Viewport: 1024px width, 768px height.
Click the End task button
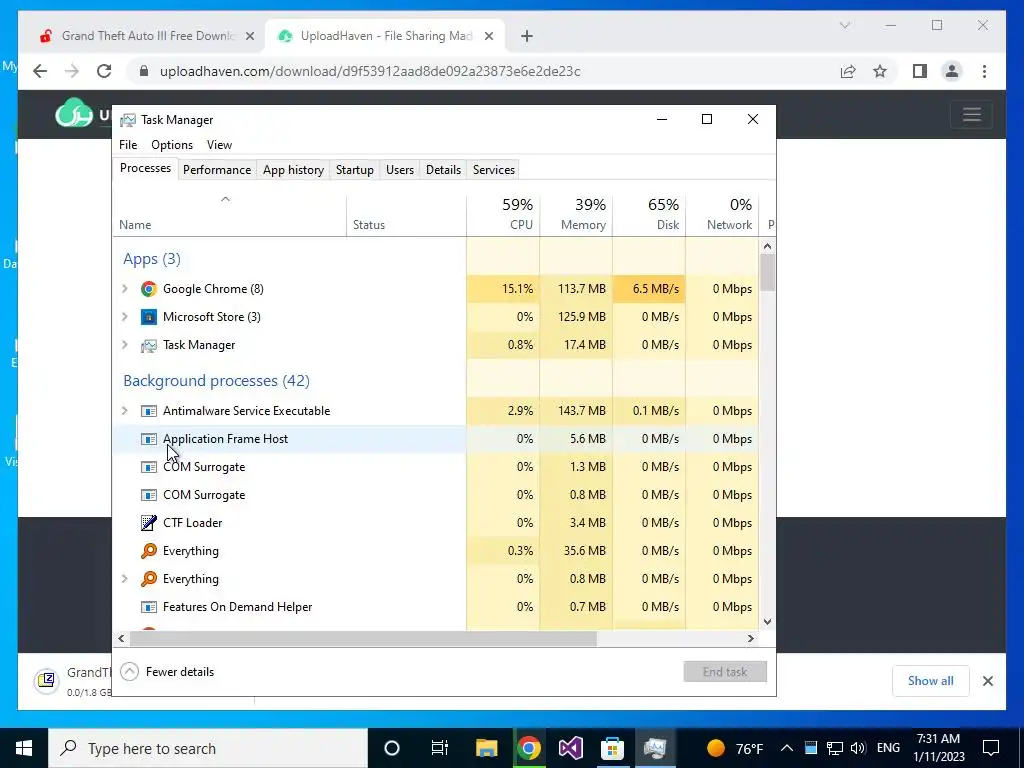coord(725,671)
